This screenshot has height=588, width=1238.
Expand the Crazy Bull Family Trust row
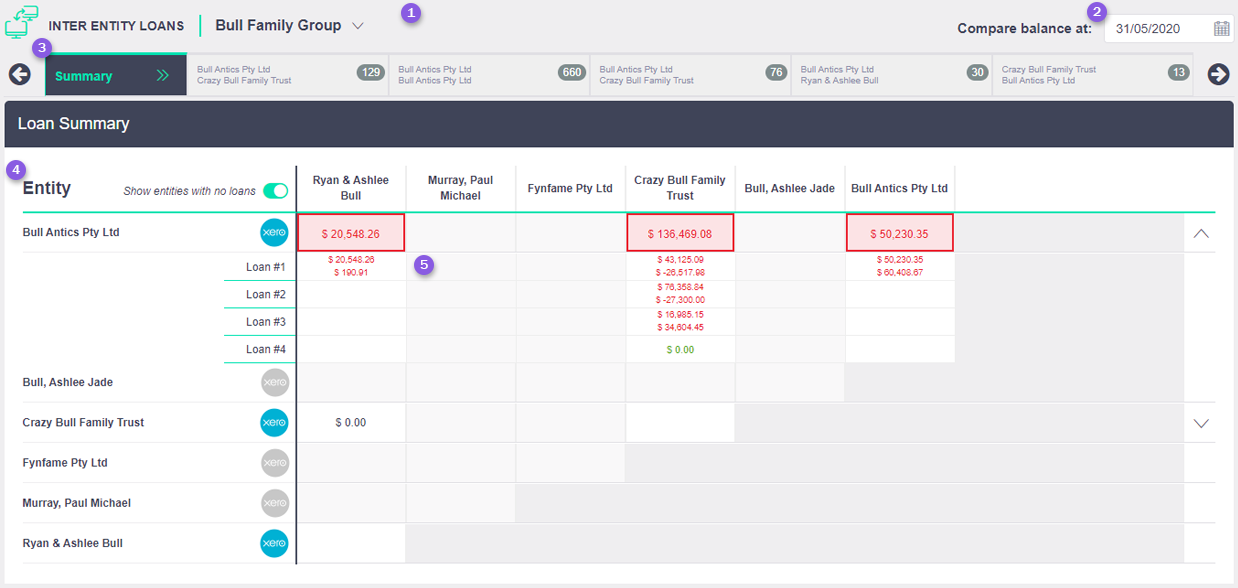point(1201,422)
